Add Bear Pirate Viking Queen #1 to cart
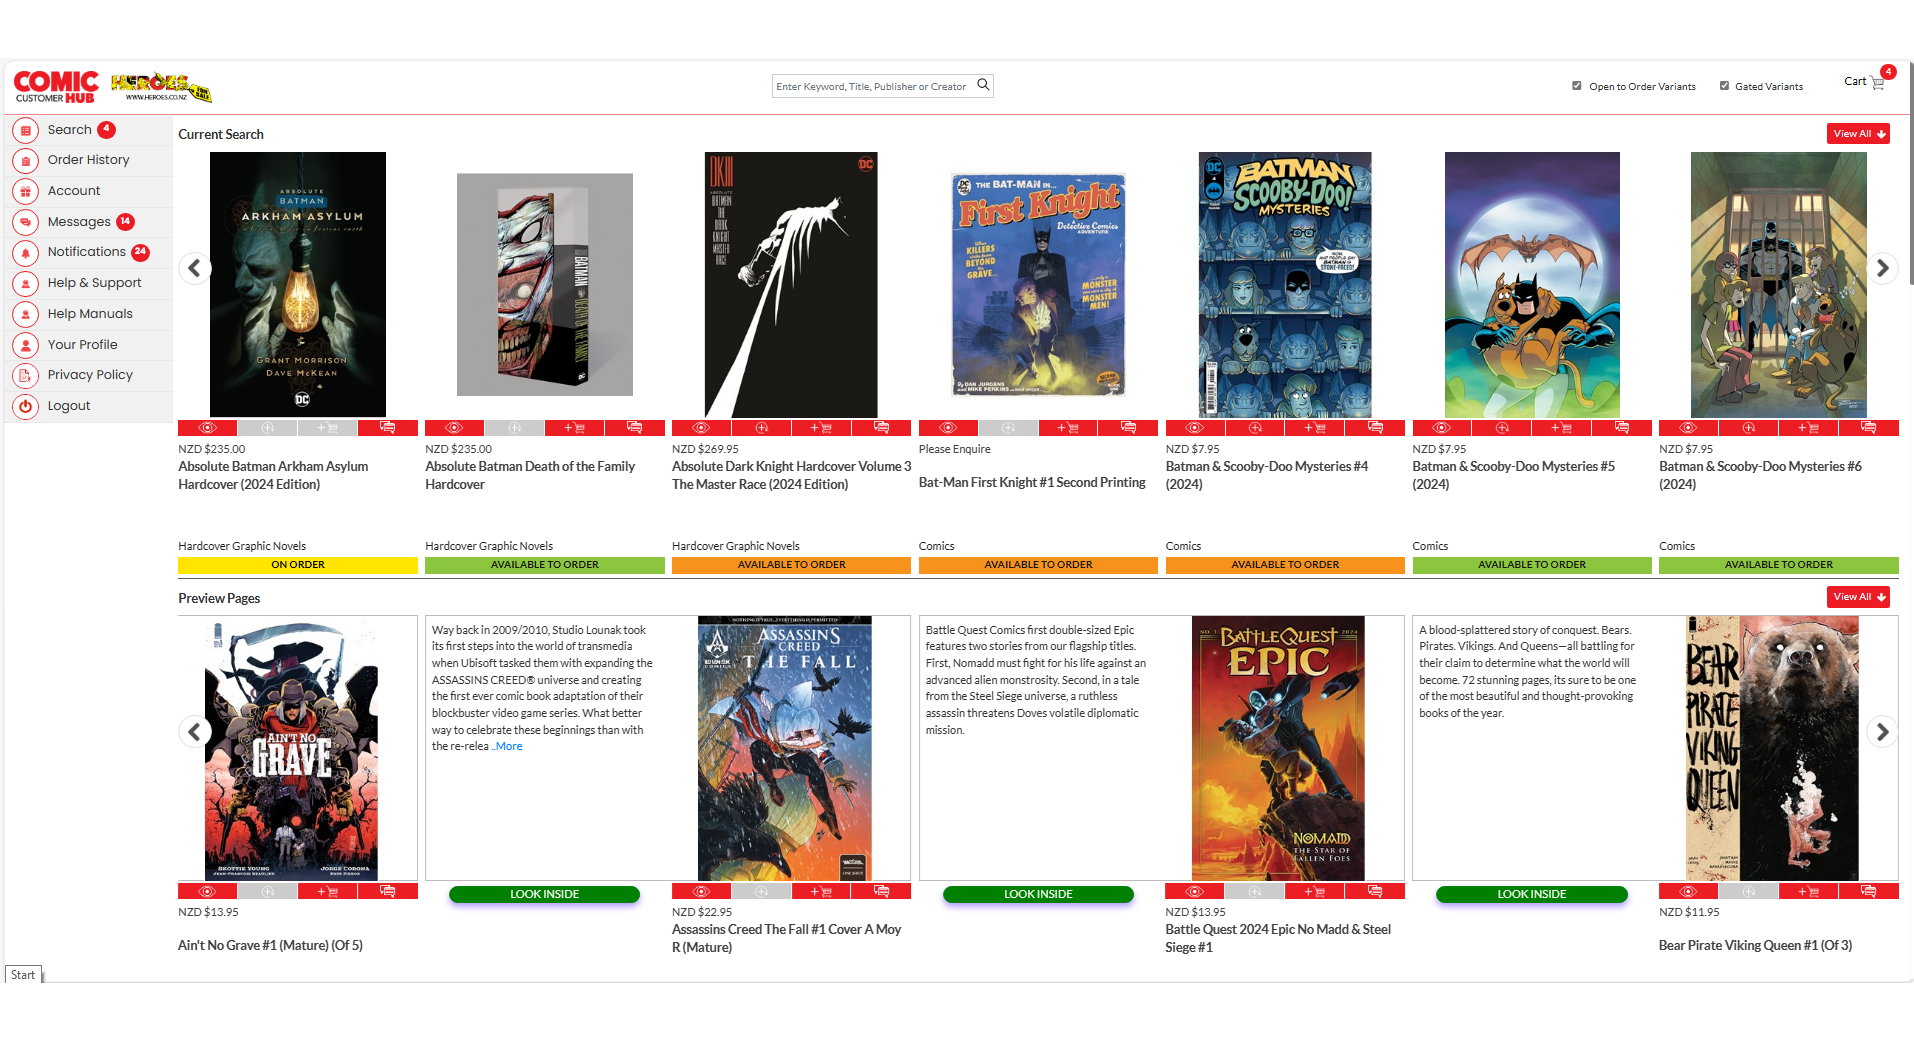This screenshot has width=1914, height=1041. coord(1808,891)
